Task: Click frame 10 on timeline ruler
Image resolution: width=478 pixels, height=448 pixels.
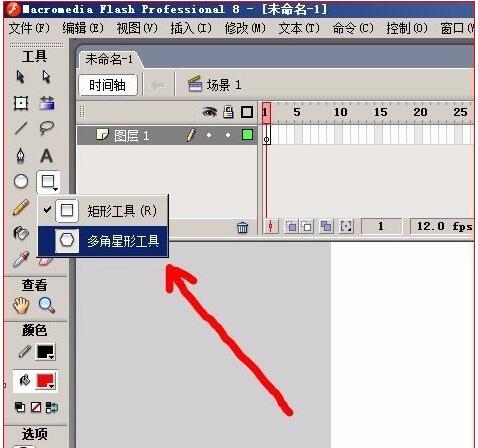Action: pyautogui.click(x=340, y=112)
